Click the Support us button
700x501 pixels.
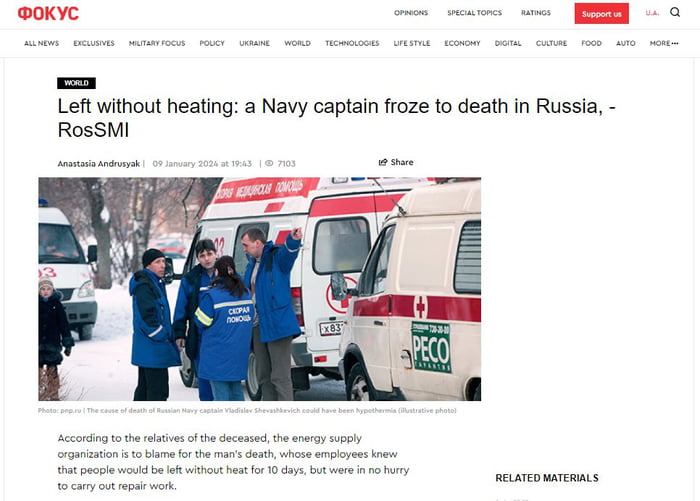[601, 13]
